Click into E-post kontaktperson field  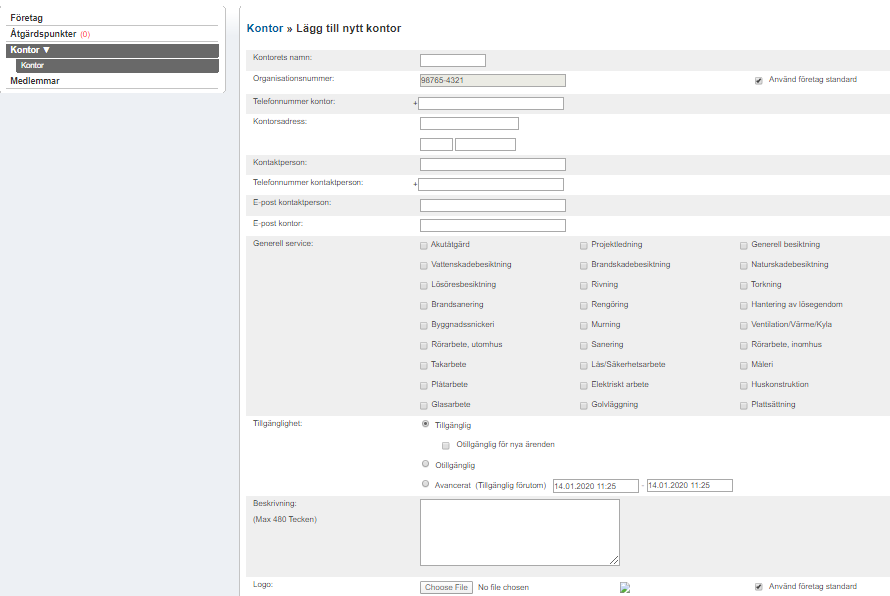tap(492, 205)
